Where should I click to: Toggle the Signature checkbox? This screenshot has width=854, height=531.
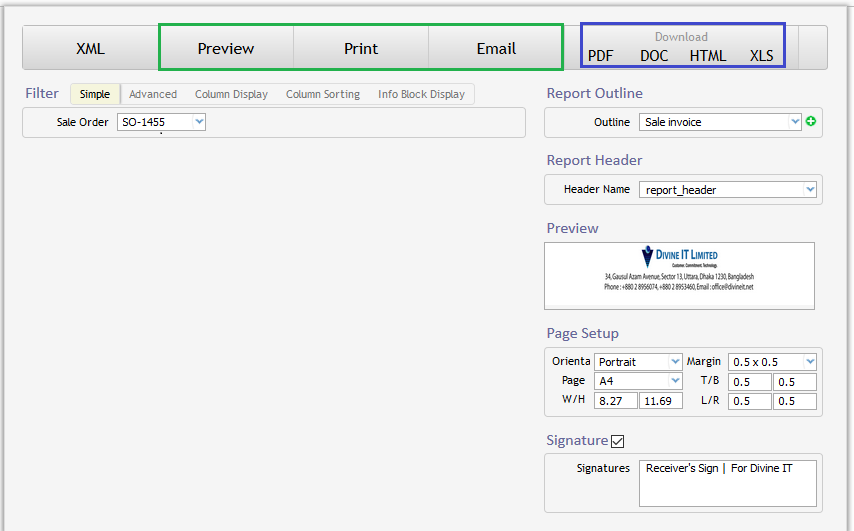coord(617,441)
